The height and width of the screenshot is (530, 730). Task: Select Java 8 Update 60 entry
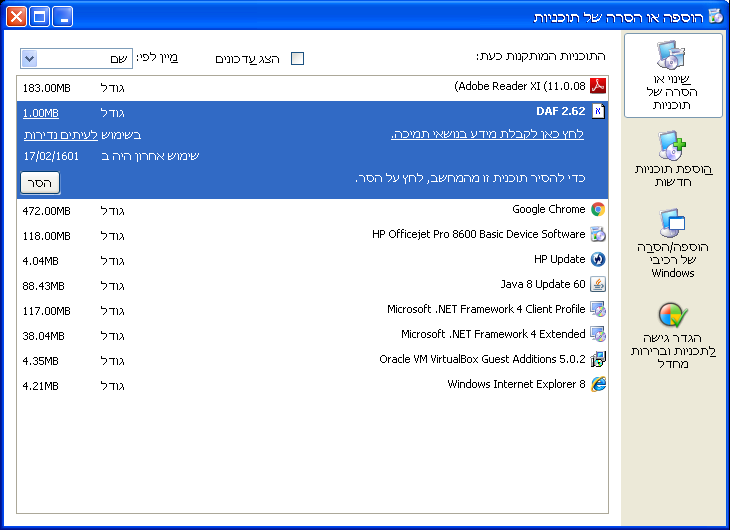click(312, 286)
